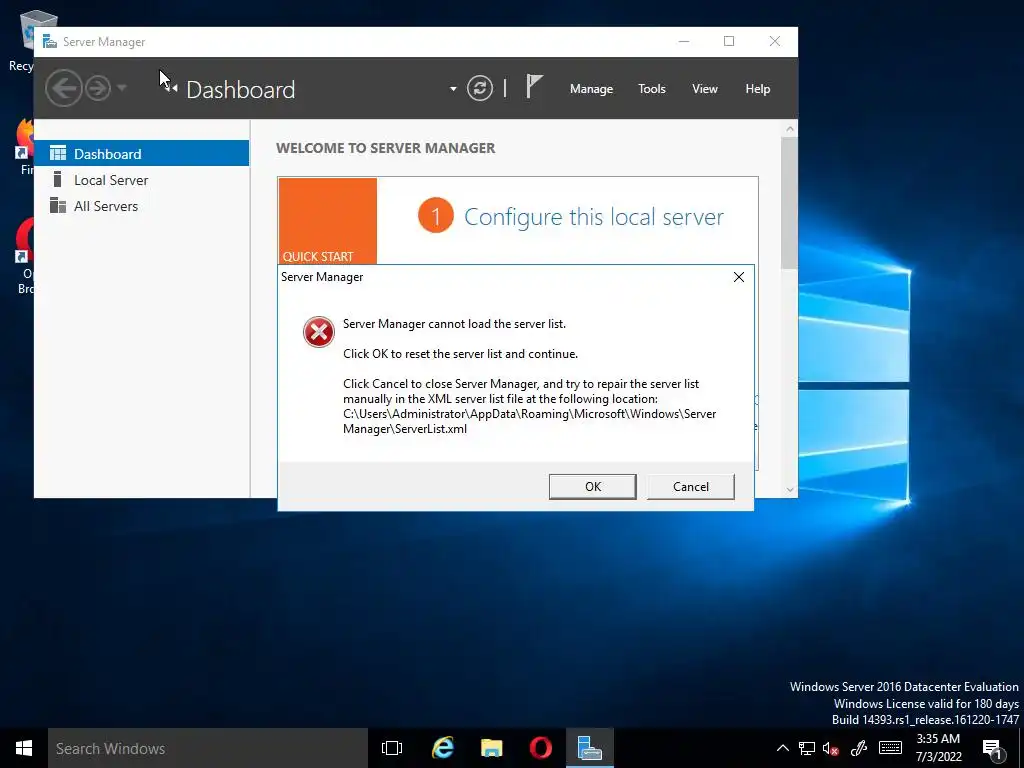
Task: Click the ServerList.xml path text in the dialog
Action: tap(530, 421)
